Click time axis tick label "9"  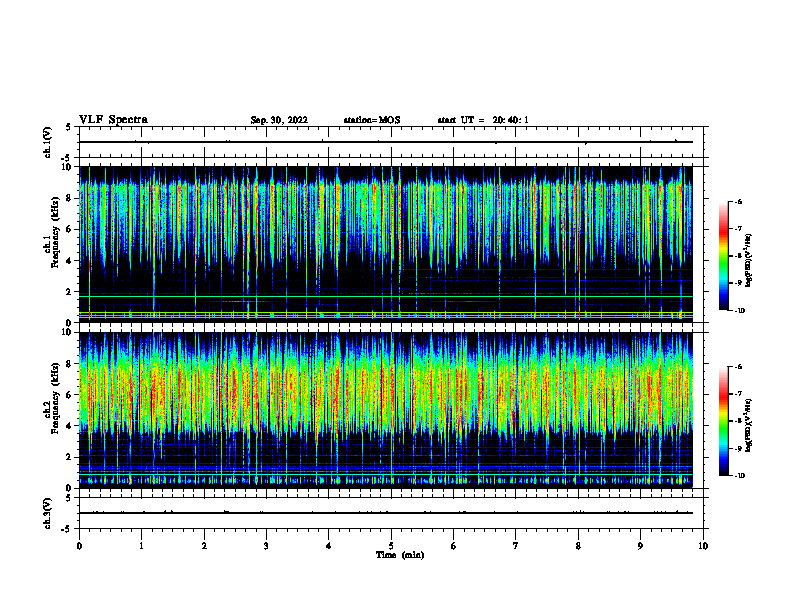click(640, 546)
